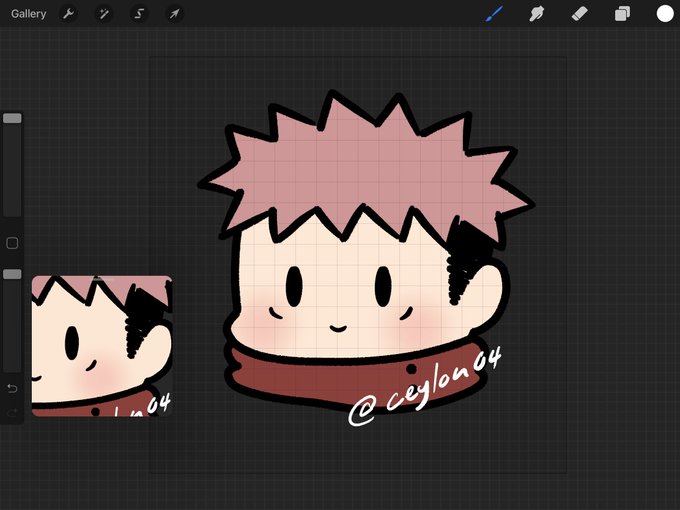Select the Smudge finger tool

coord(536,14)
